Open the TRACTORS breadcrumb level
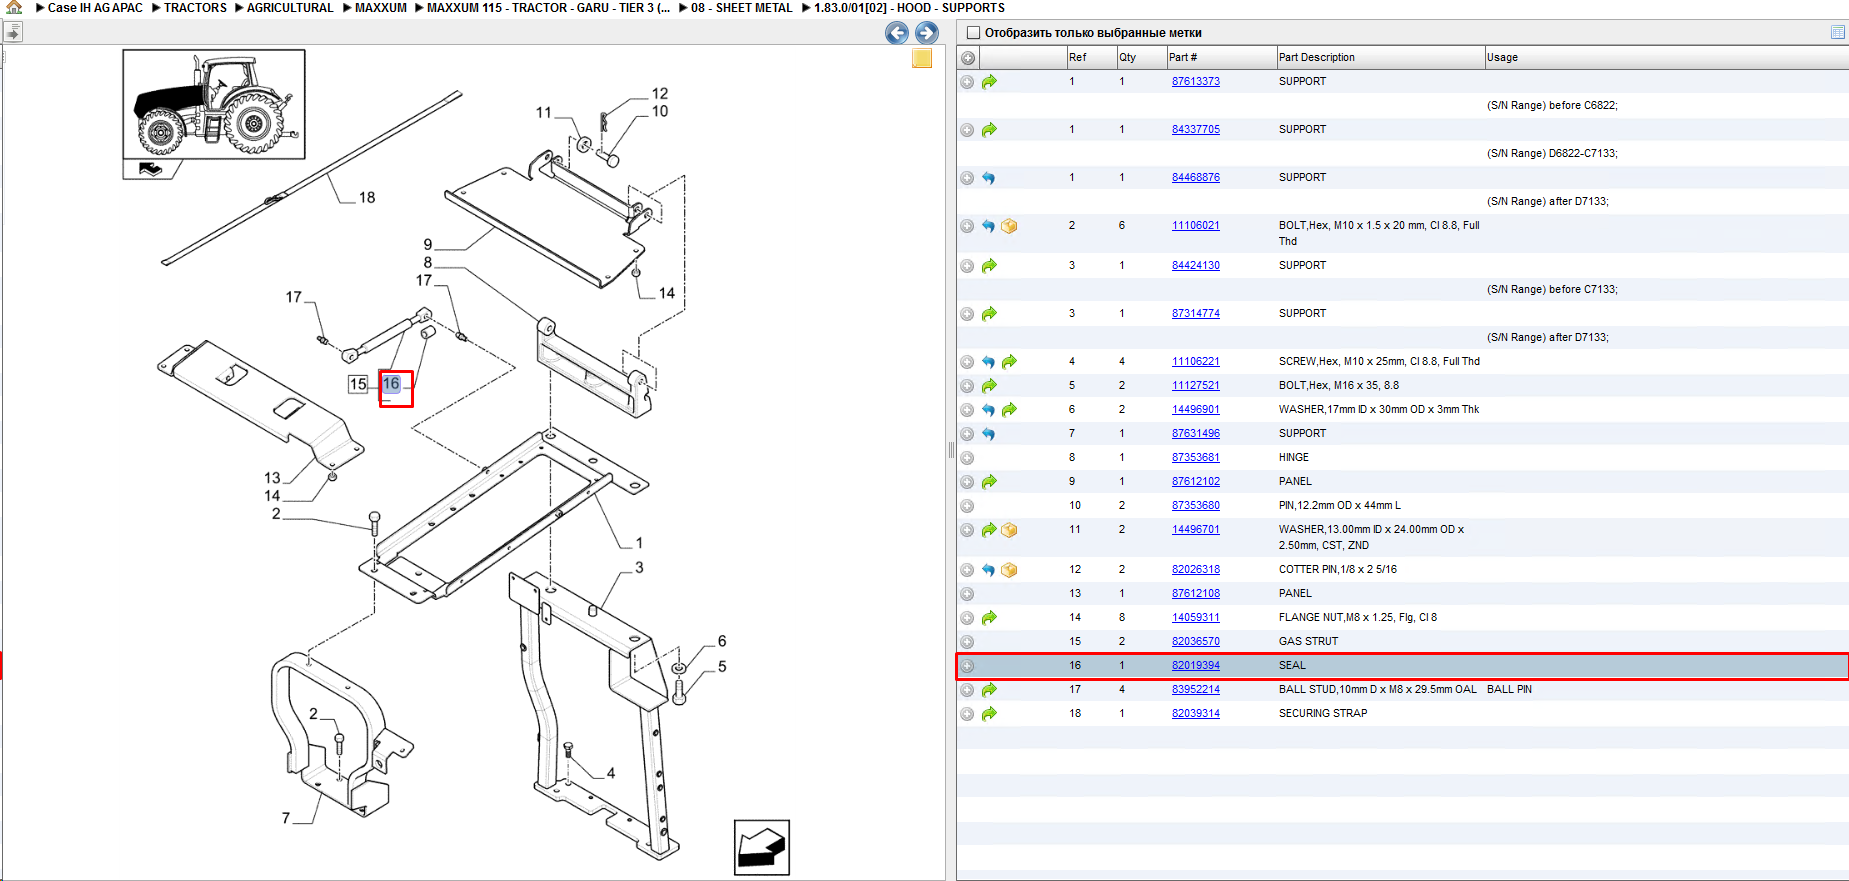This screenshot has height=881, width=1849. pyautogui.click(x=195, y=8)
